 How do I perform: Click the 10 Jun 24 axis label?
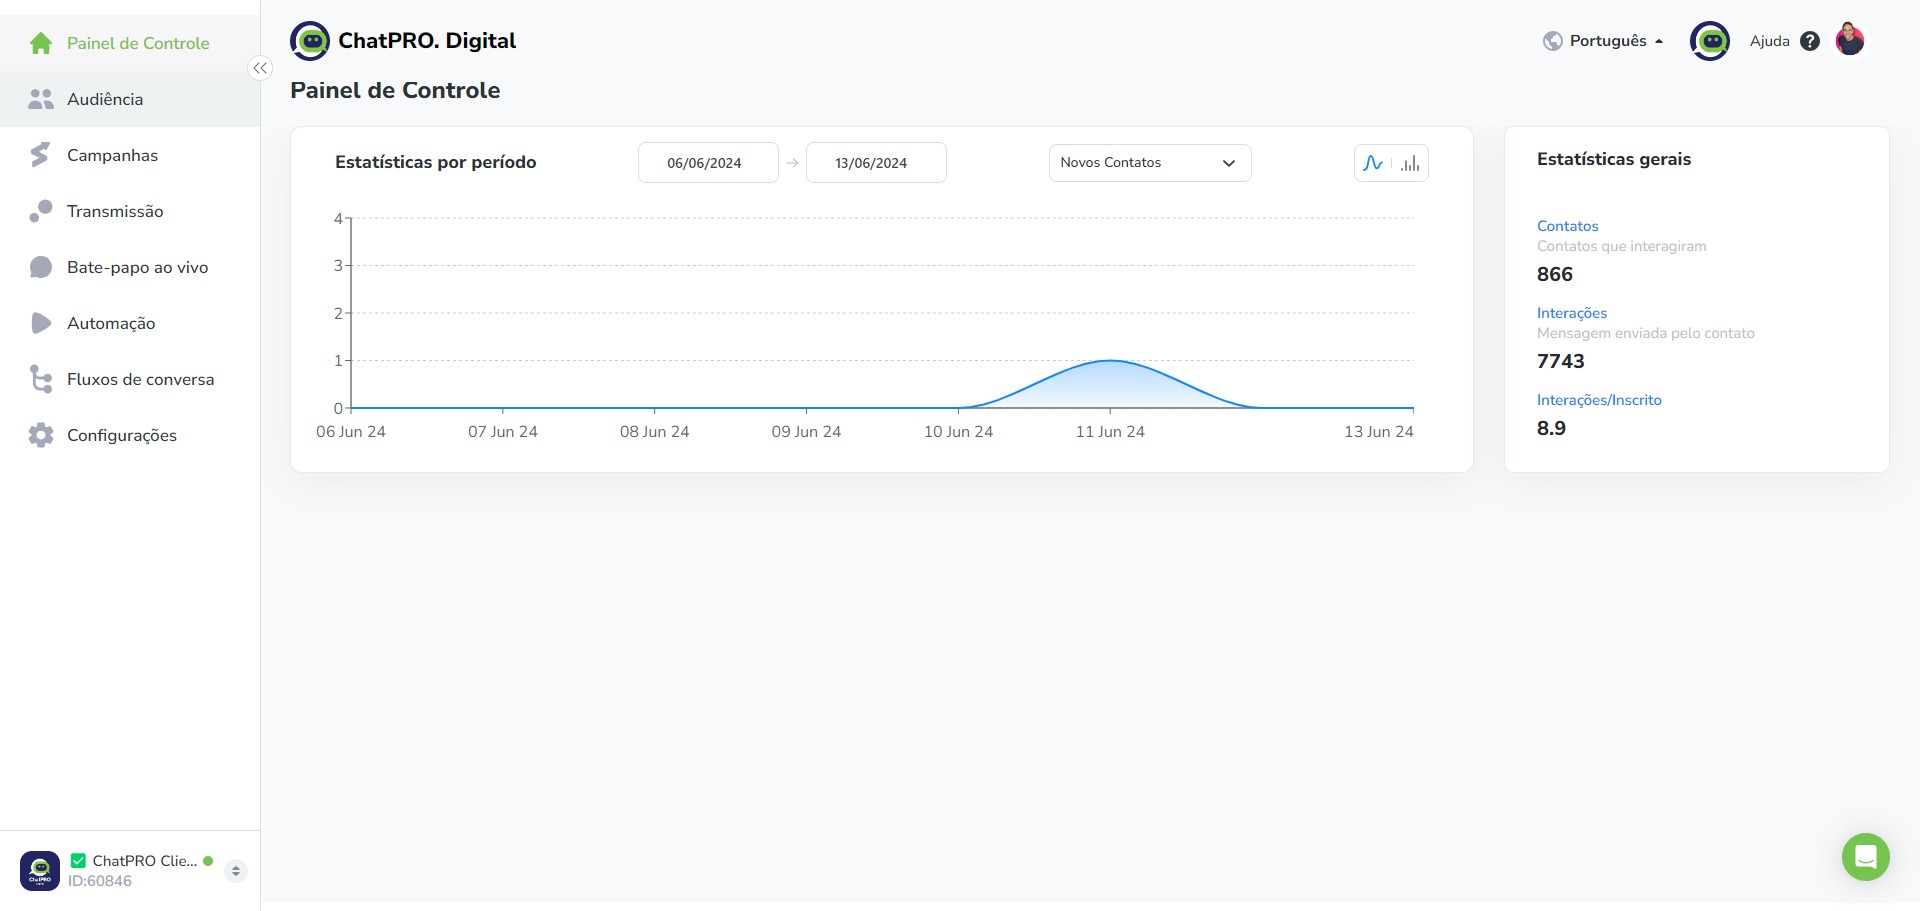958,432
